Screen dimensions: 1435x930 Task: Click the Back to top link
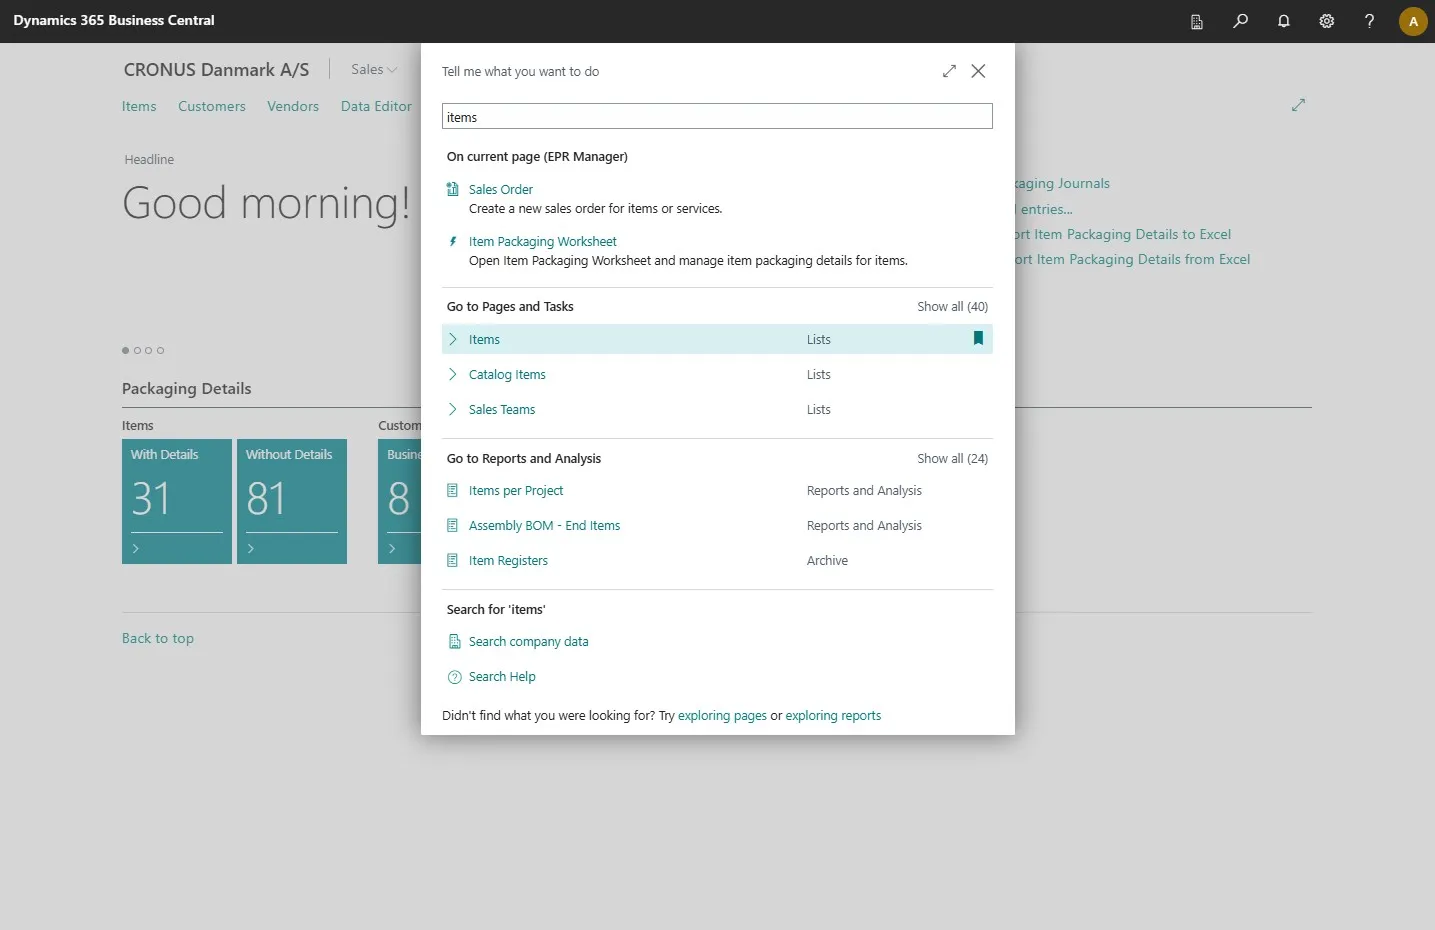pos(158,639)
